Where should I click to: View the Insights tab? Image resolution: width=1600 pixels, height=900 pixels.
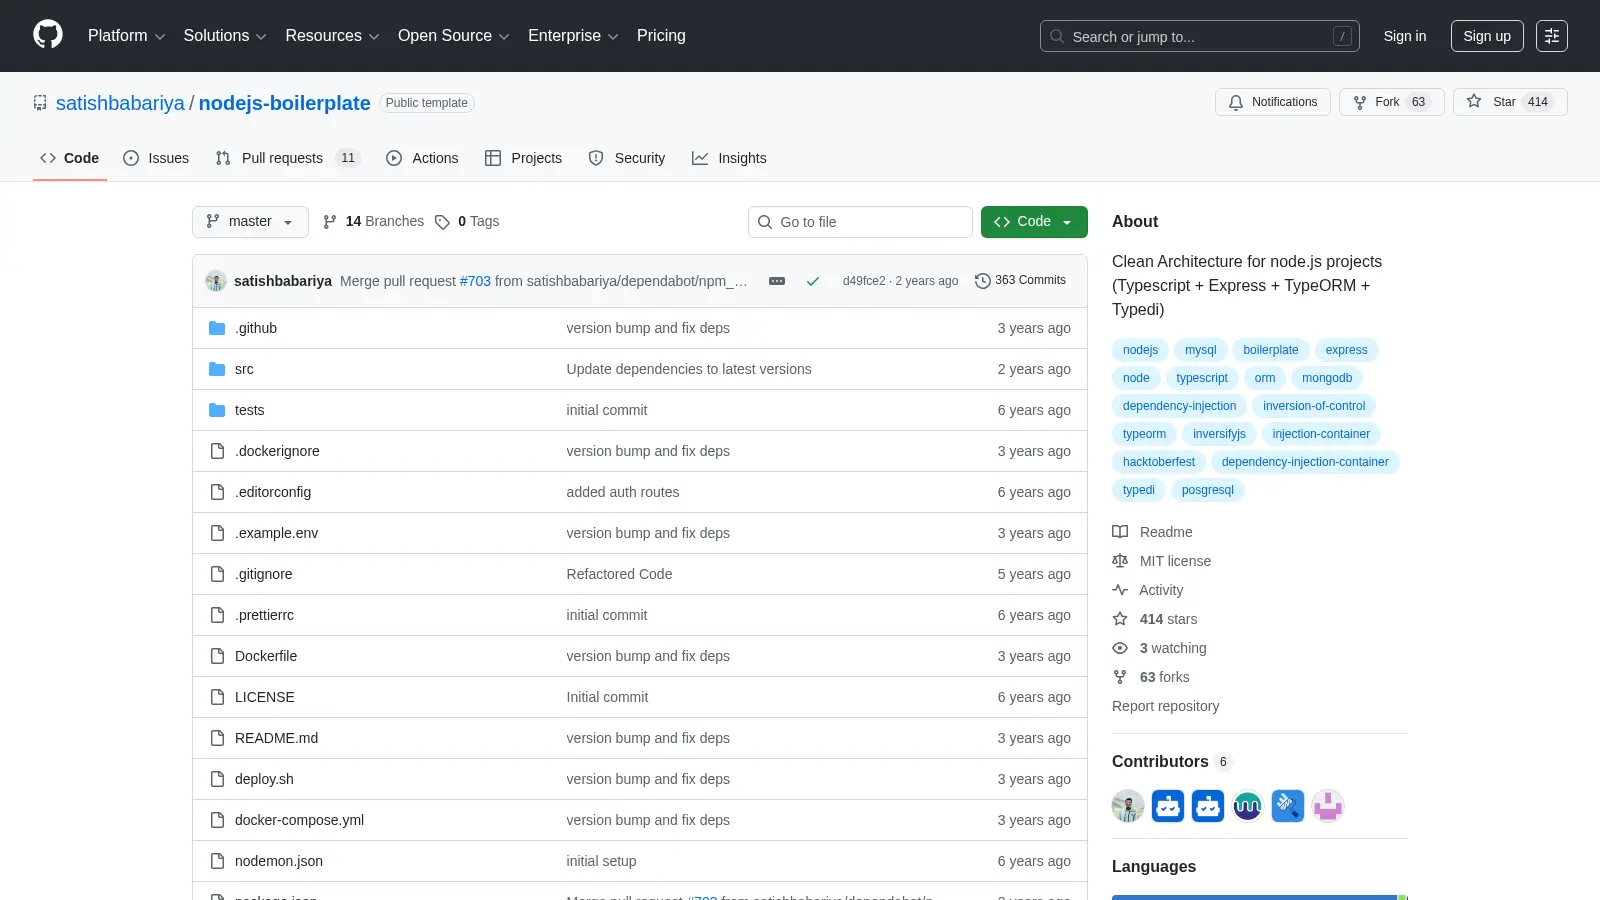(729, 158)
